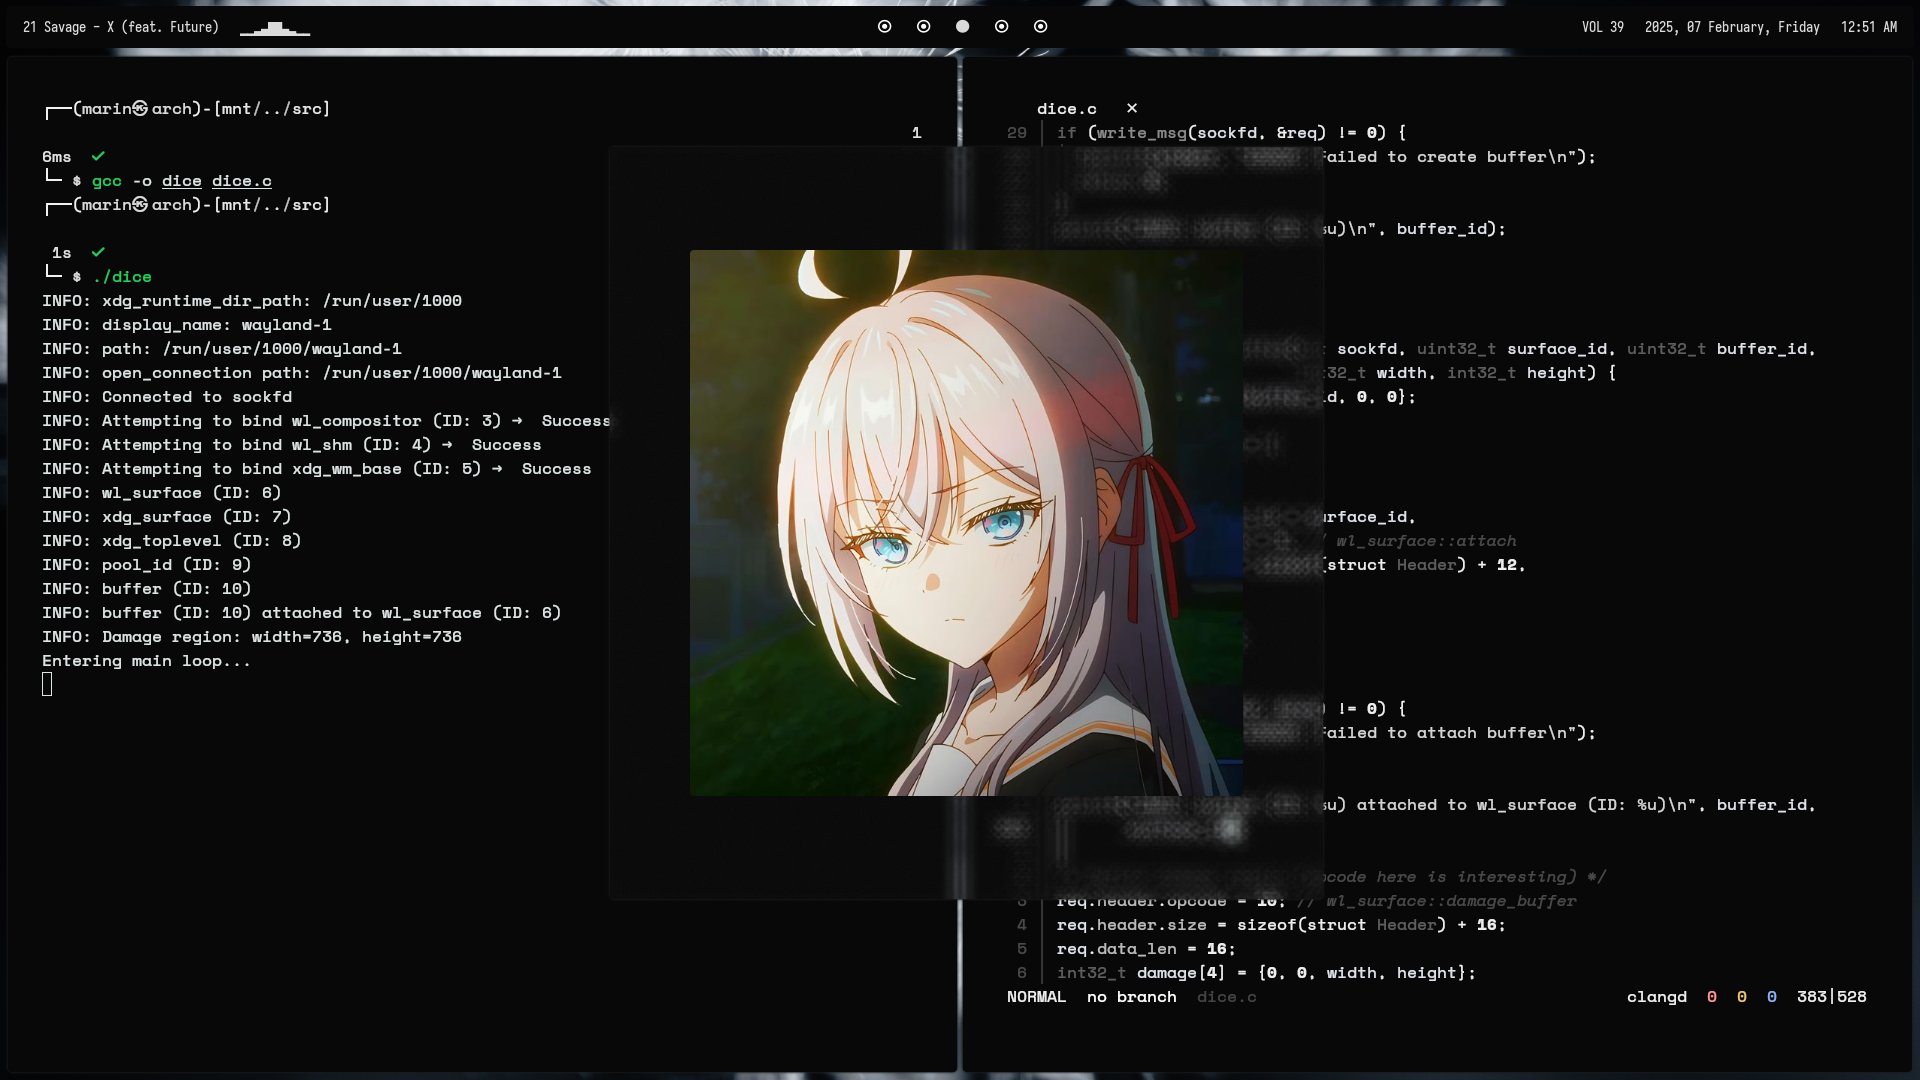Click line number 29 in editor gutter
The image size is (1920, 1080).
point(1016,133)
